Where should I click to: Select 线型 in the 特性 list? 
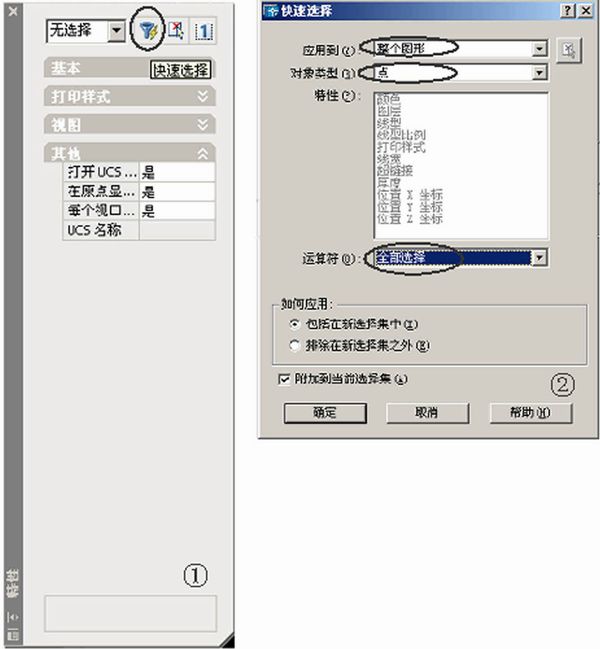[389, 123]
